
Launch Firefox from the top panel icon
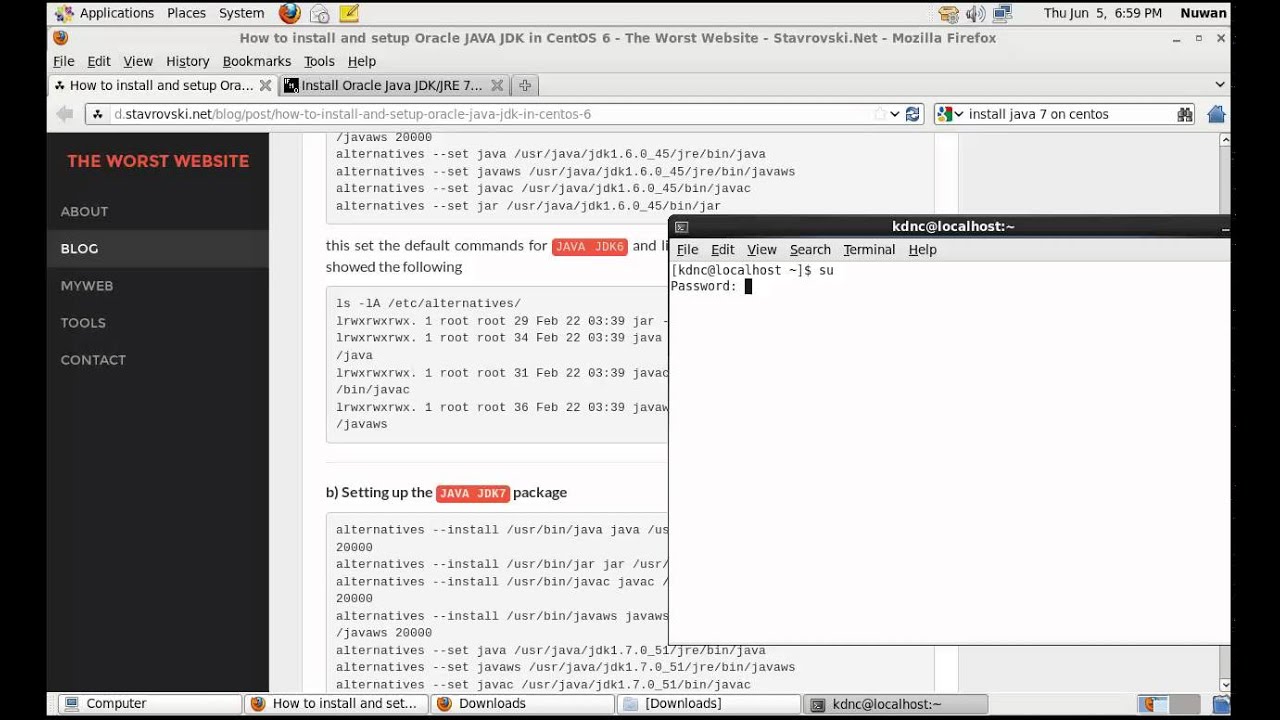pos(290,13)
